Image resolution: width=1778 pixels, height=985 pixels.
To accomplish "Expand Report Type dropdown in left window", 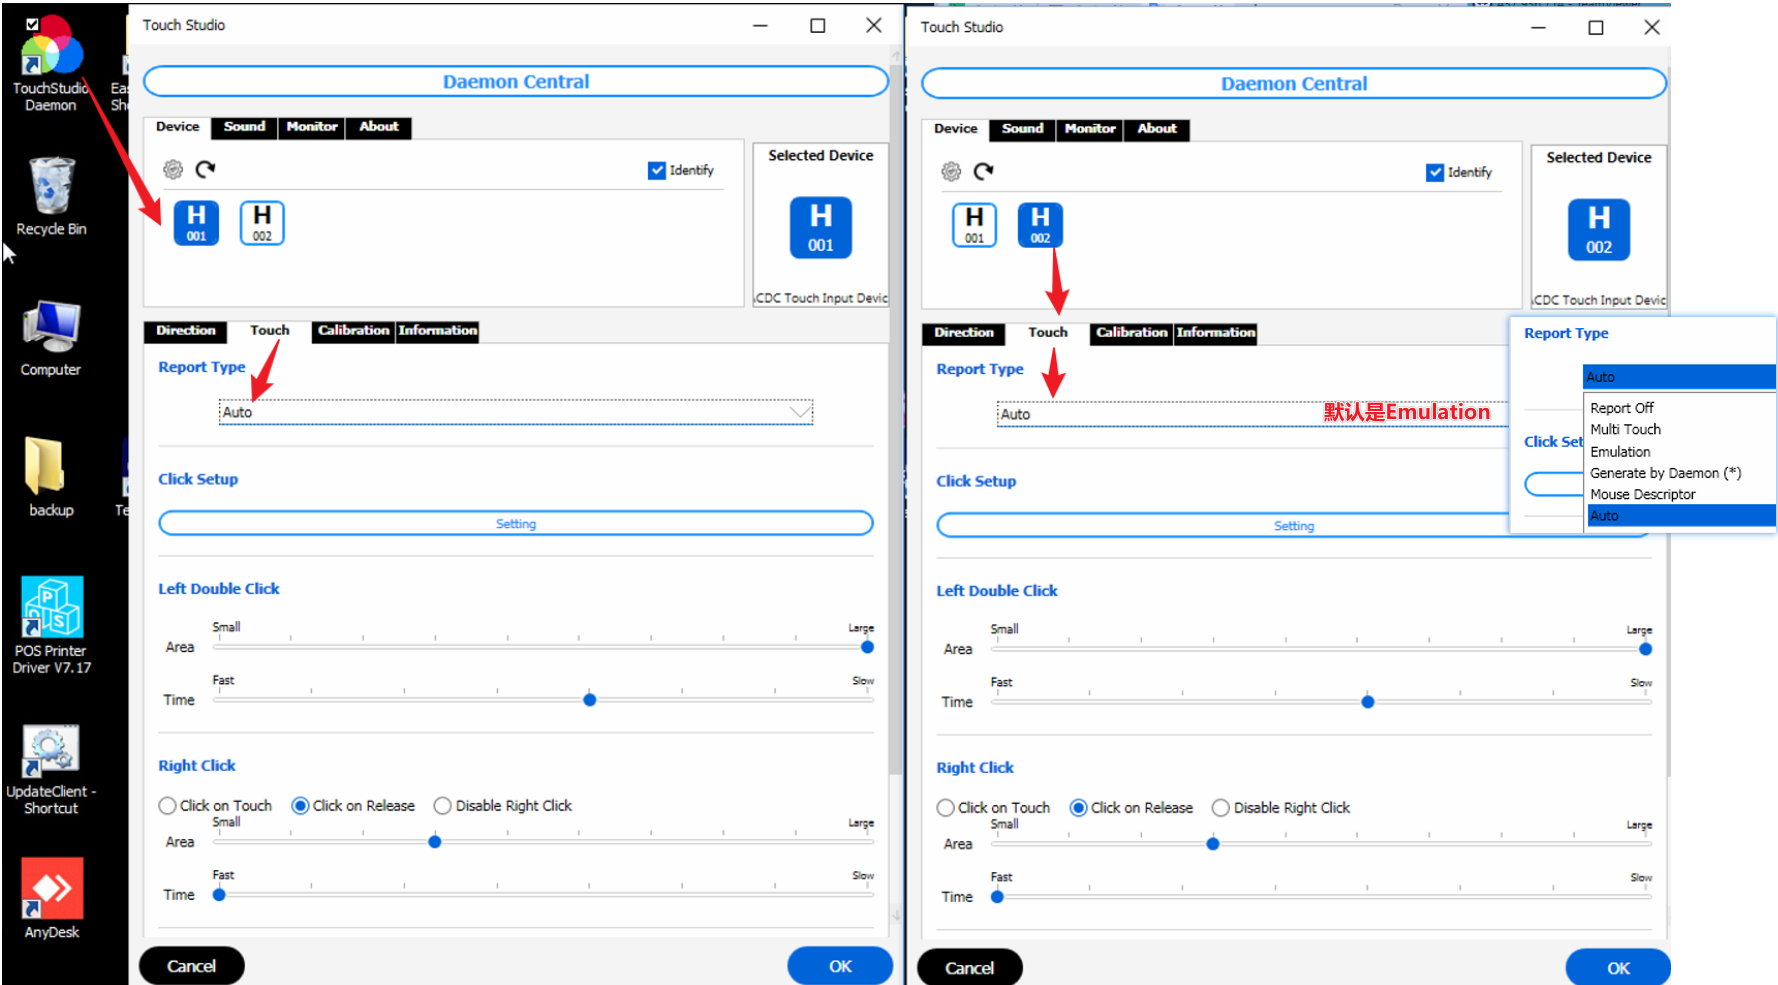I will tap(516, 412).
